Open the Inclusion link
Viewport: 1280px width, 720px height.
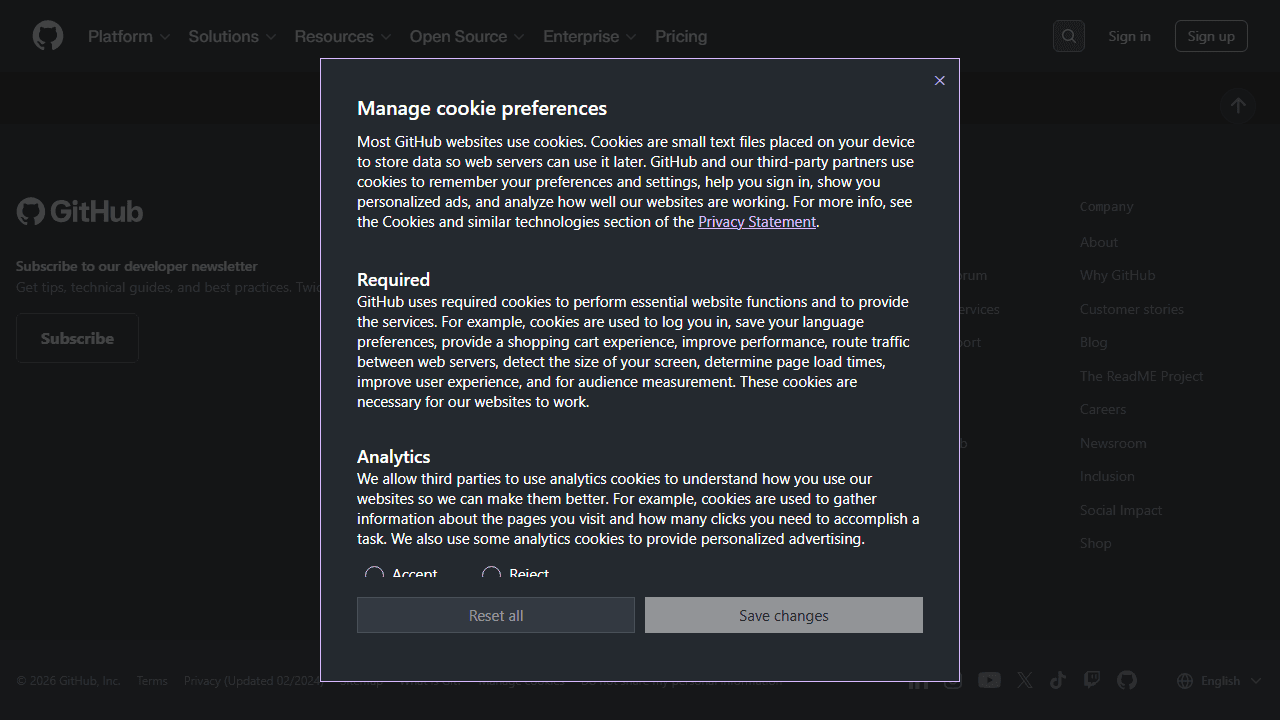1107,476
